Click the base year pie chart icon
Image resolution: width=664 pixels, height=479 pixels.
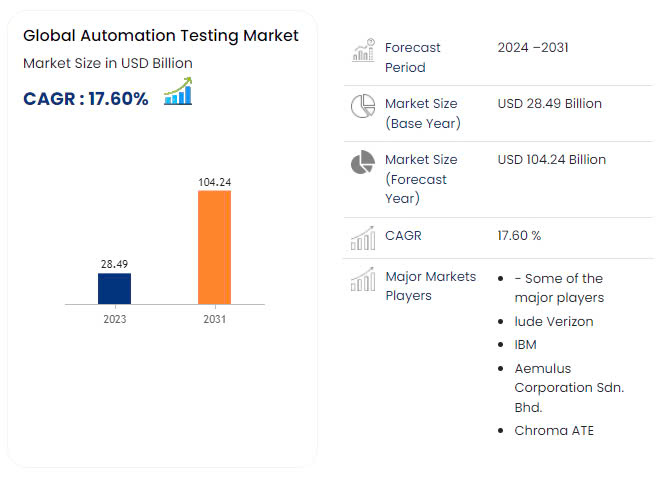(x=362, y=107)
